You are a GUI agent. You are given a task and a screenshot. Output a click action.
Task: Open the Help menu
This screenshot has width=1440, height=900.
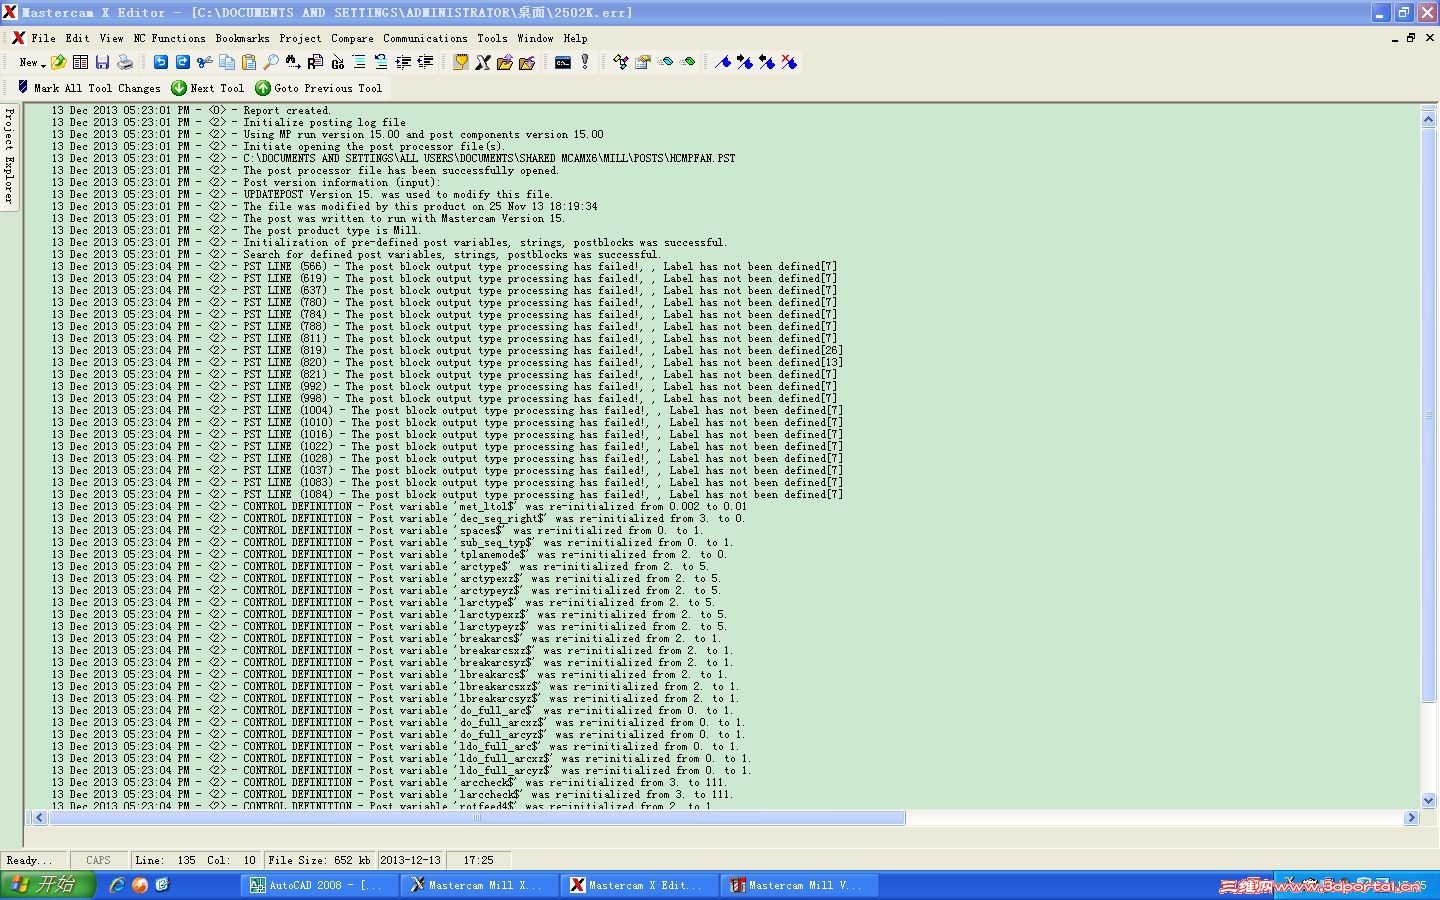(575, 38)
